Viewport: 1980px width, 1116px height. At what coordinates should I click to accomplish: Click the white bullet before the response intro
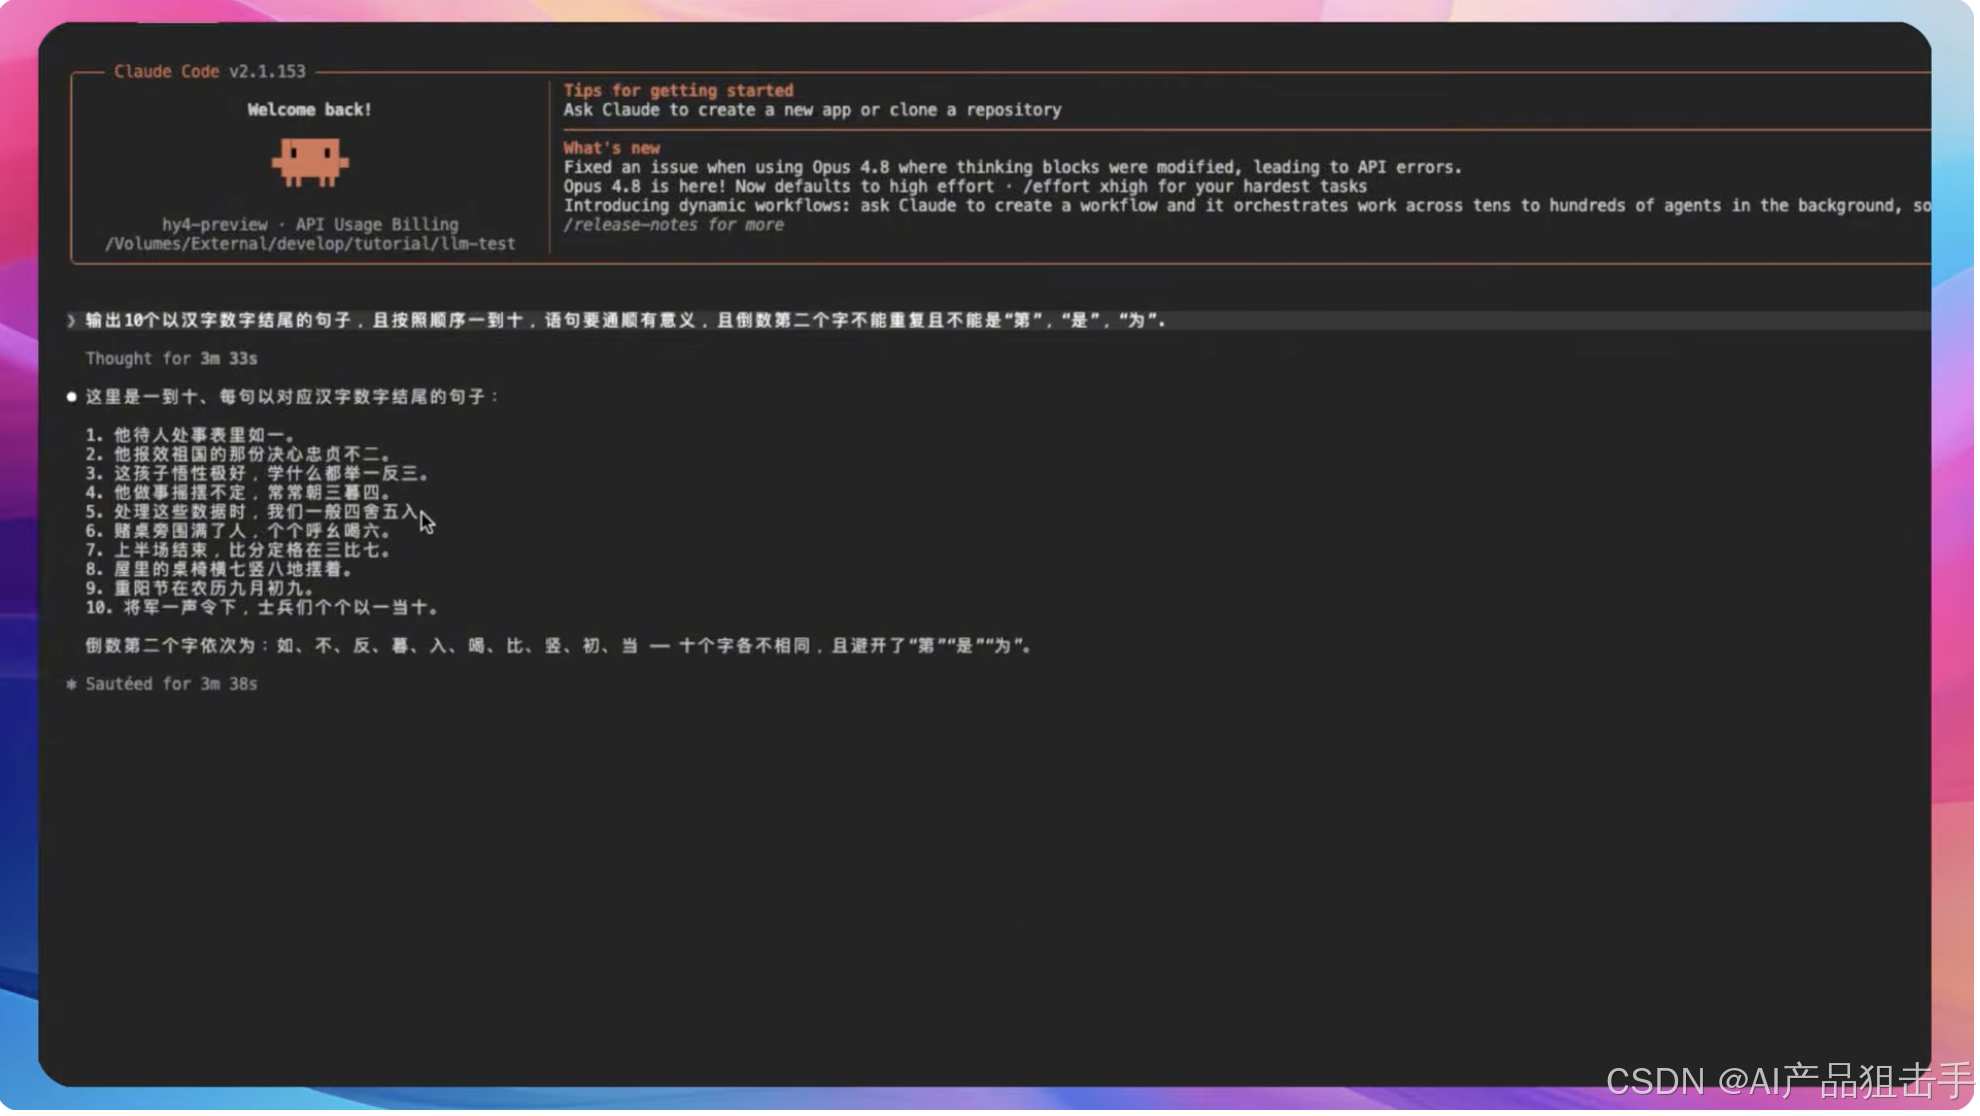click(x=71, y=398)
